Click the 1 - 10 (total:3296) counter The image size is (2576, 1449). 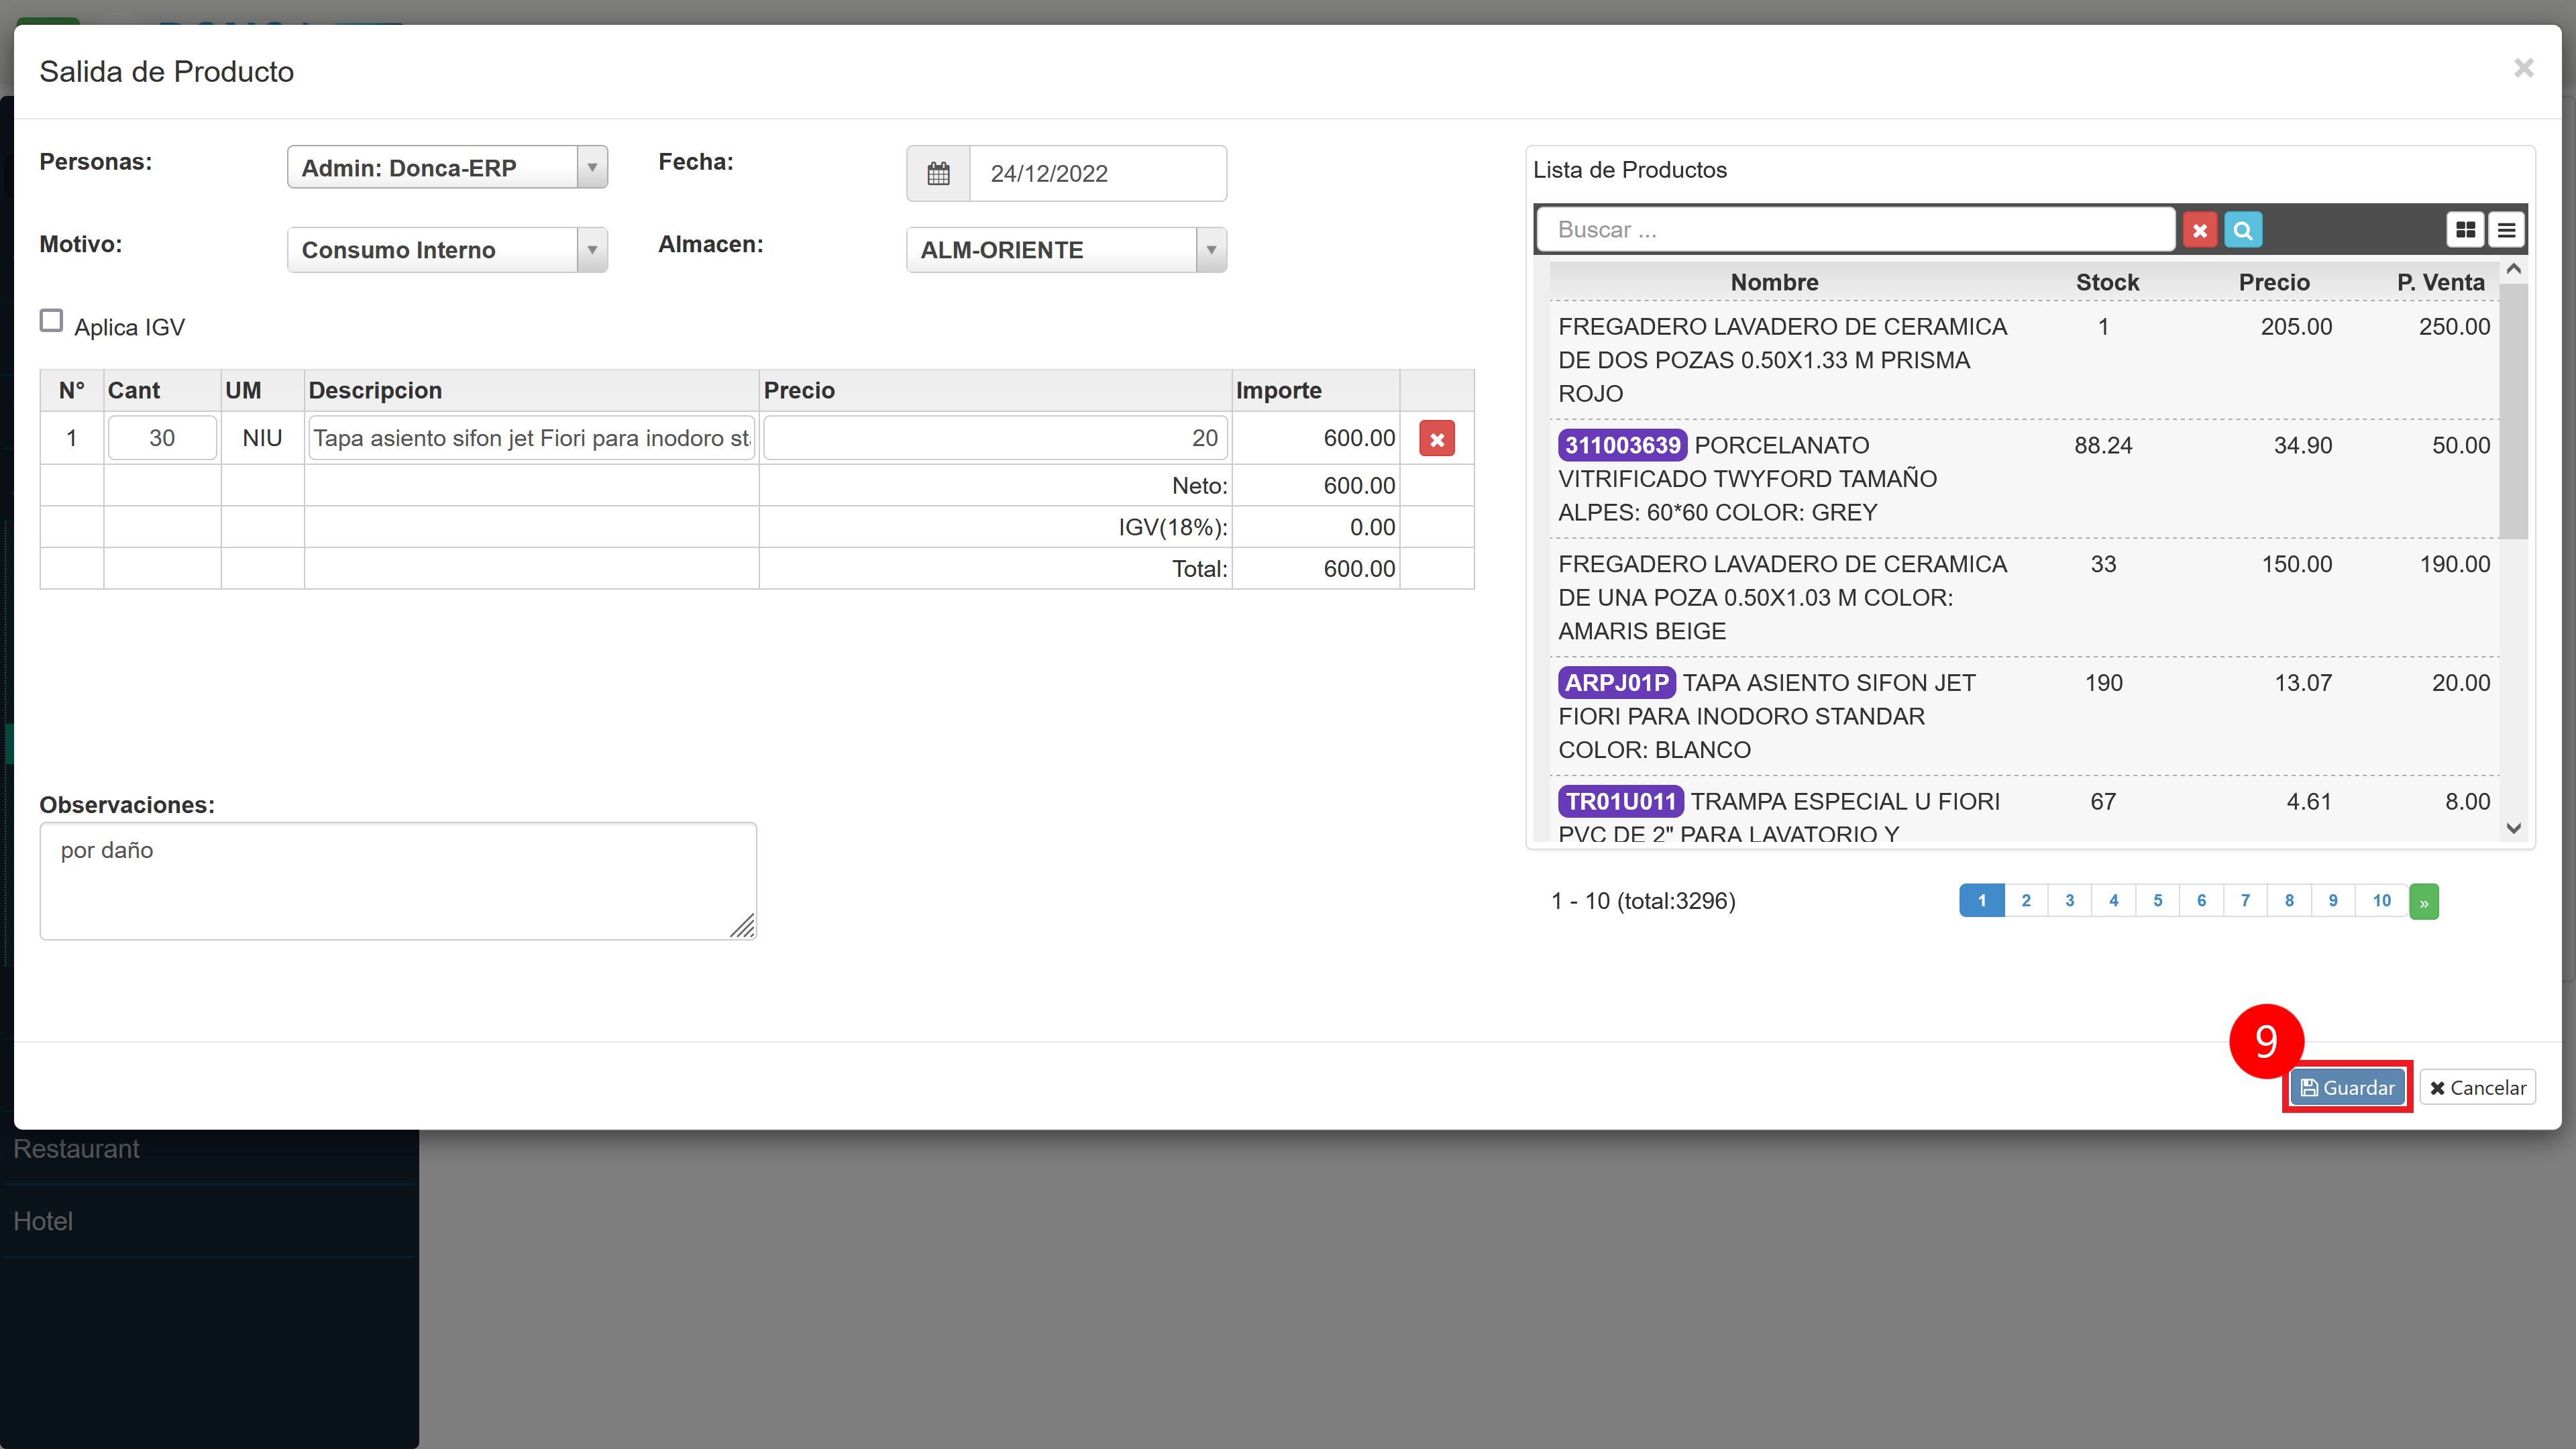tap(1643, 901)
